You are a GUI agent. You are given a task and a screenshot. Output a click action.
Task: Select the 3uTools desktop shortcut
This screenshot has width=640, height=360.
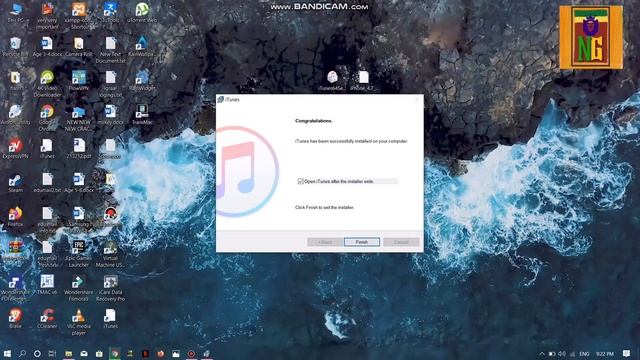click(111, 13)
